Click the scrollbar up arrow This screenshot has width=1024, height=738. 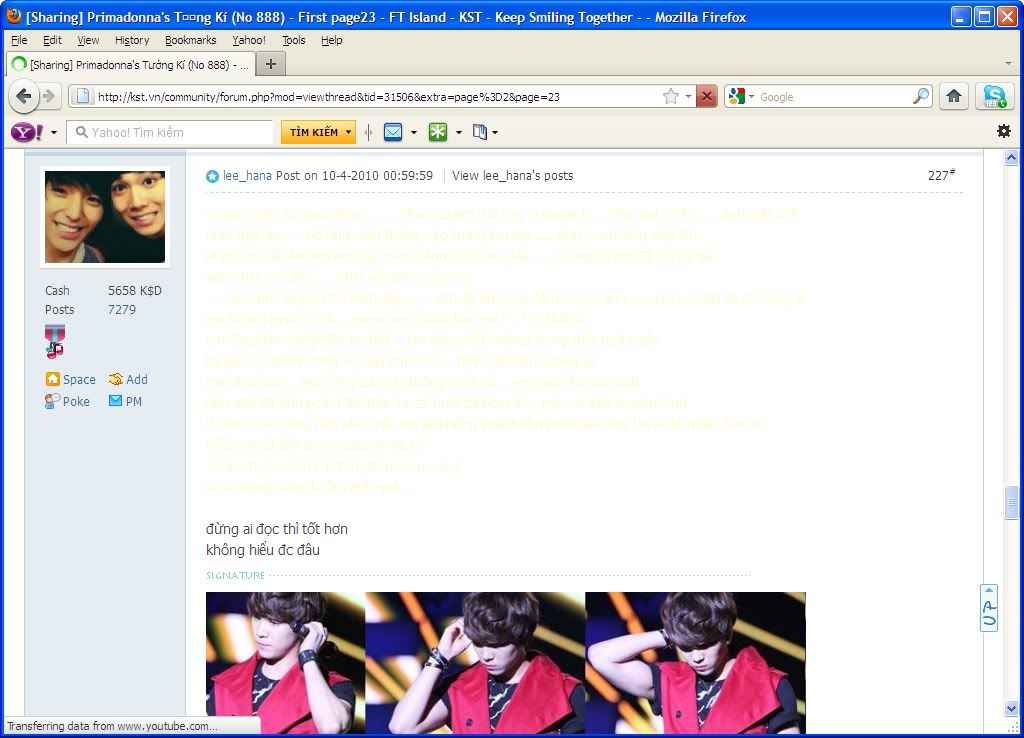click(1011, 157)
